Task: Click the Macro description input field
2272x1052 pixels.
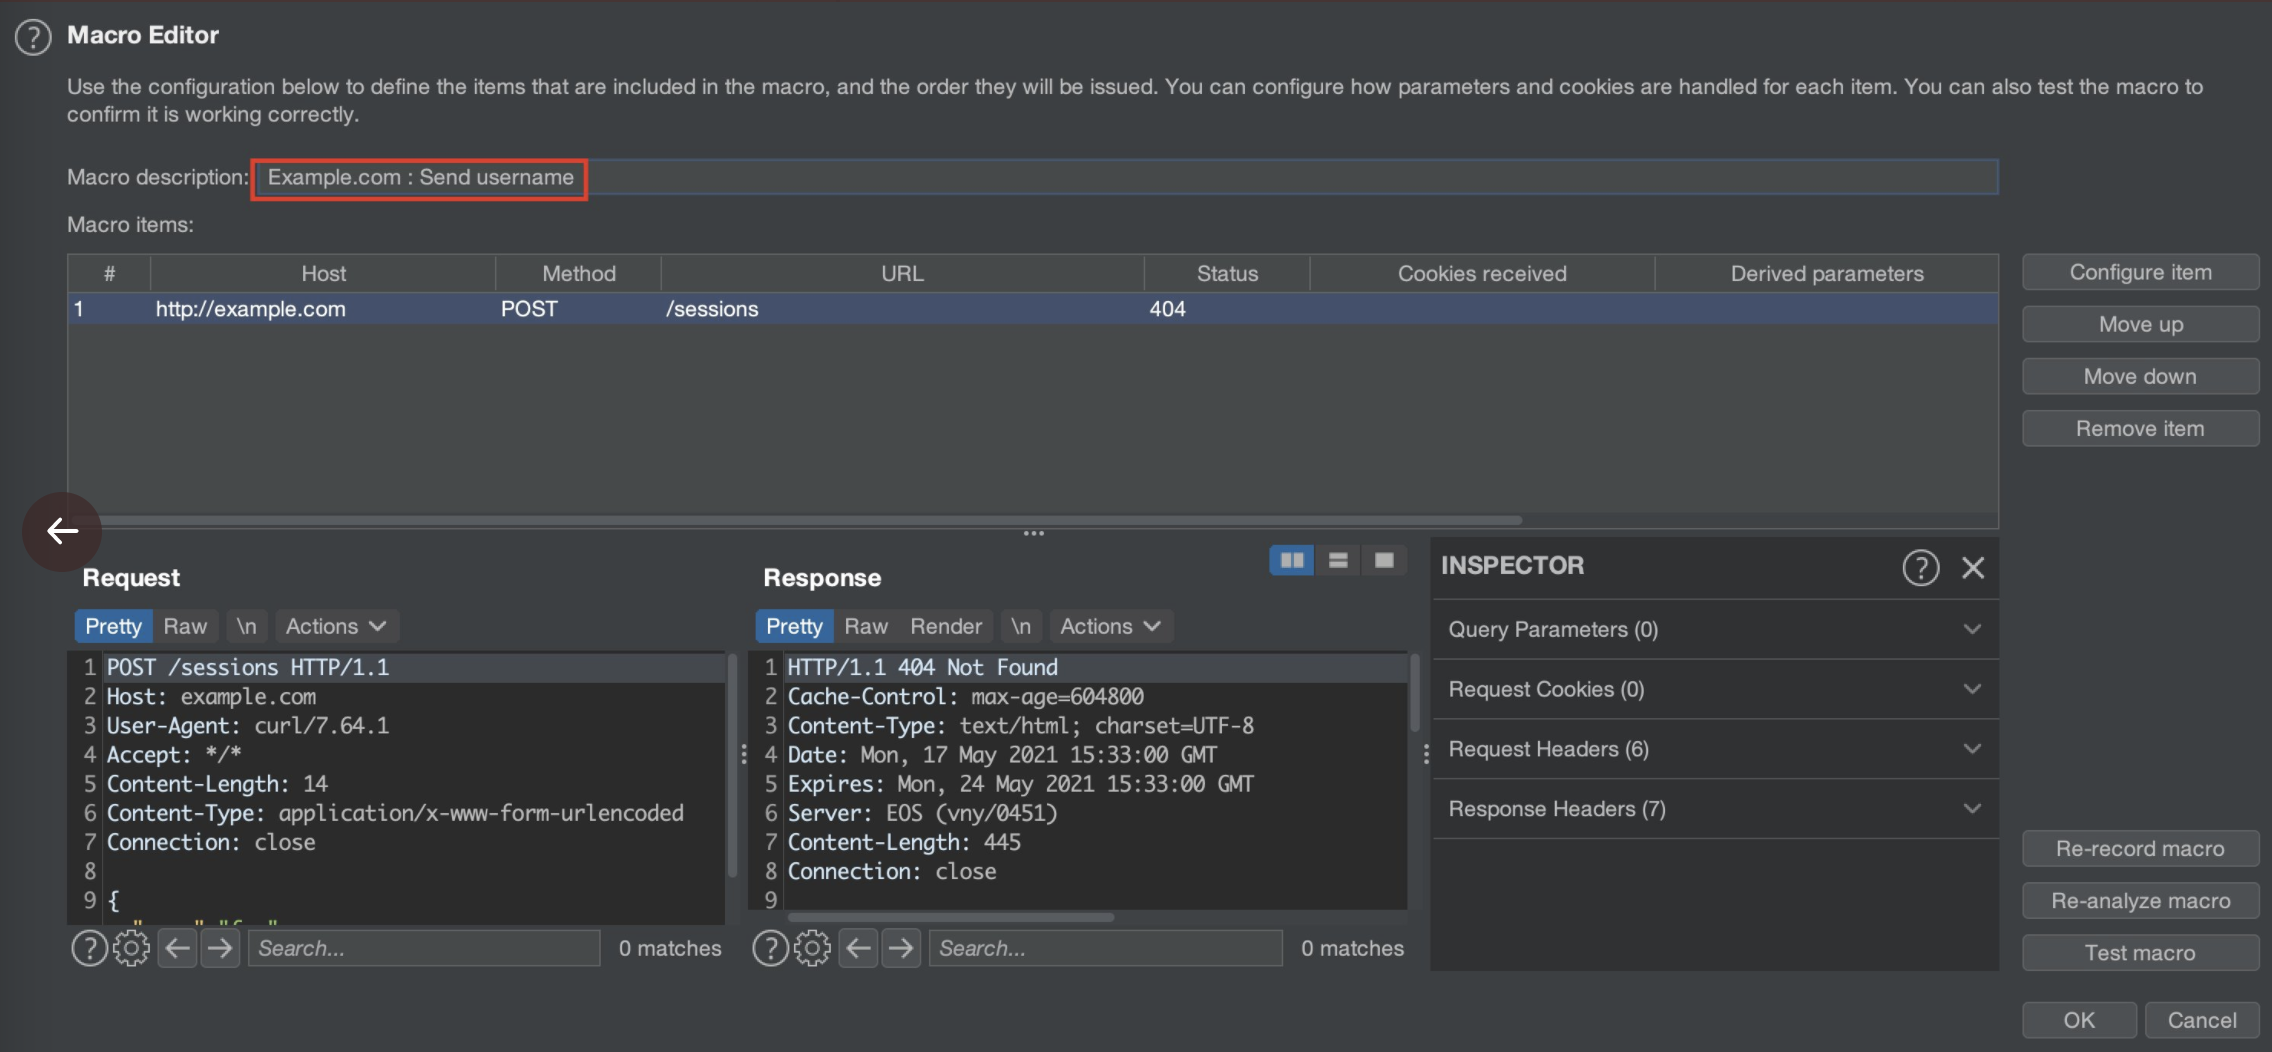Action: click(x=1127, y=178)
